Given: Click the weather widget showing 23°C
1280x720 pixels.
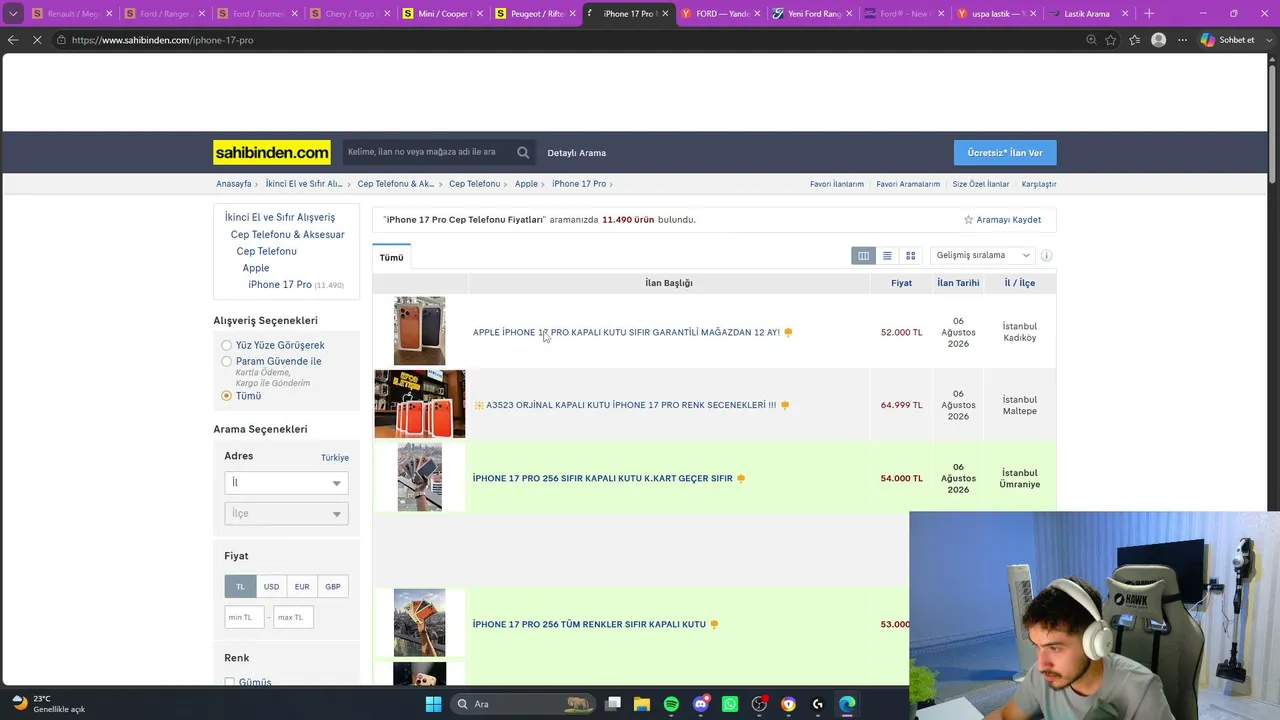Looking at the screenshot, I should pyautogui.click(x=50, y=704).
